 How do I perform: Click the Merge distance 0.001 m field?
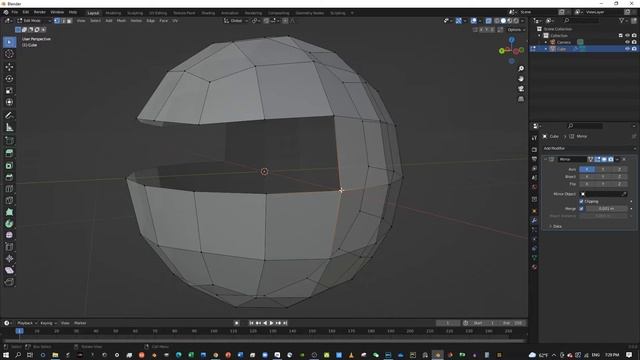tap(606, 209)
